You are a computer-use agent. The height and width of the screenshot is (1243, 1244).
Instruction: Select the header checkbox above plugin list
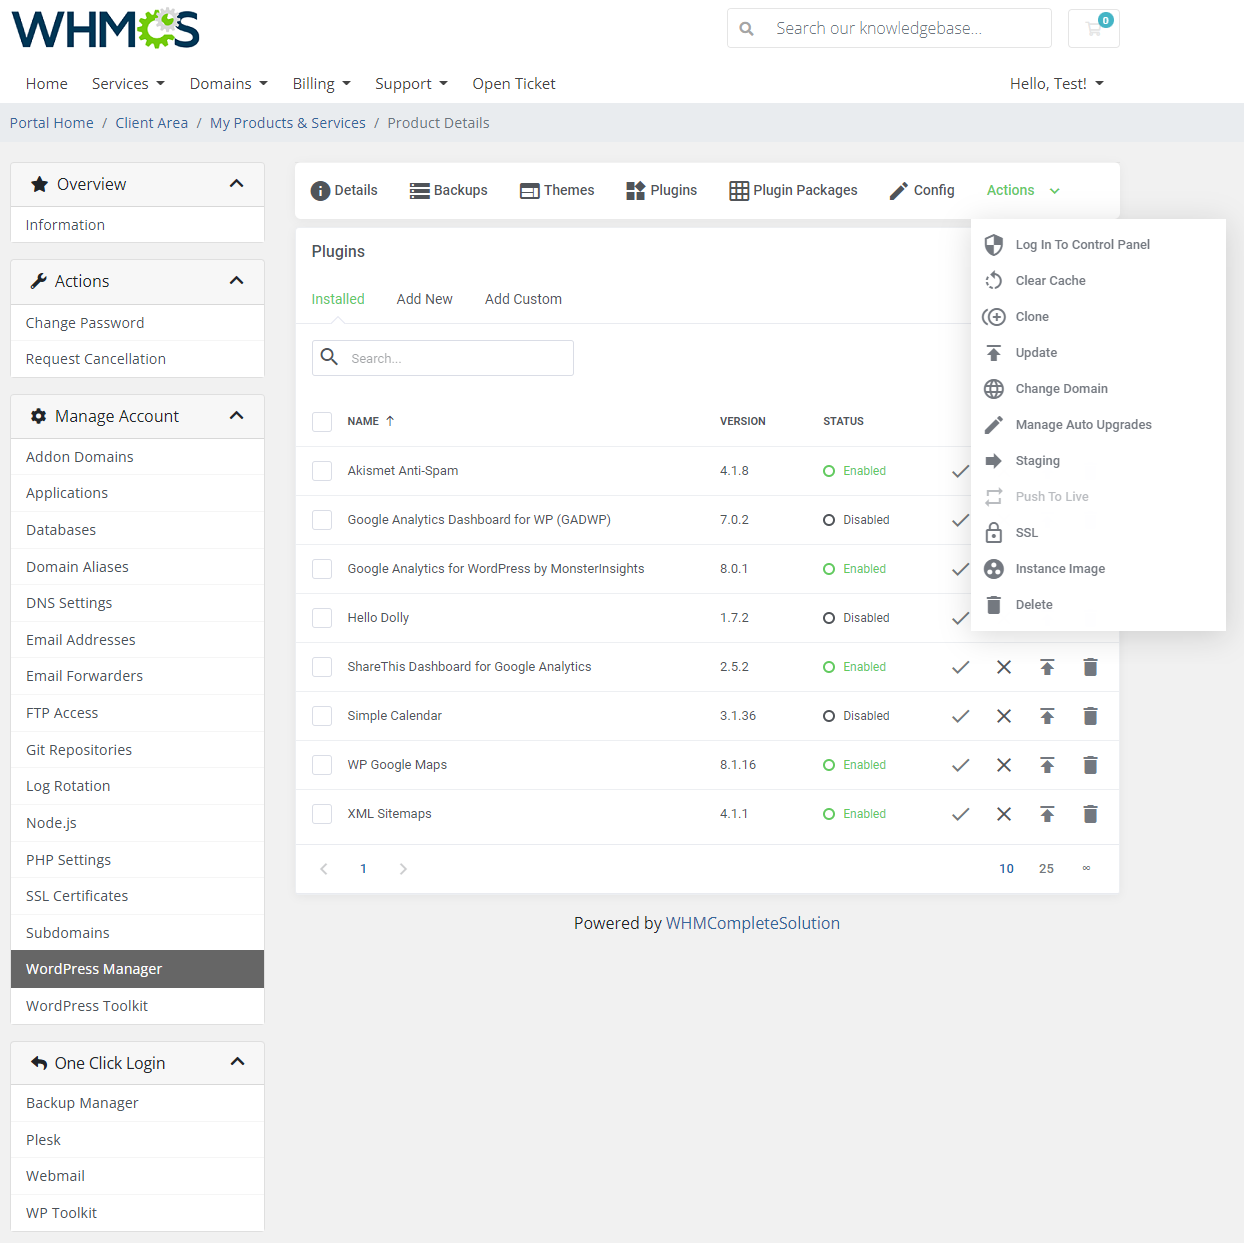(322, 421)
